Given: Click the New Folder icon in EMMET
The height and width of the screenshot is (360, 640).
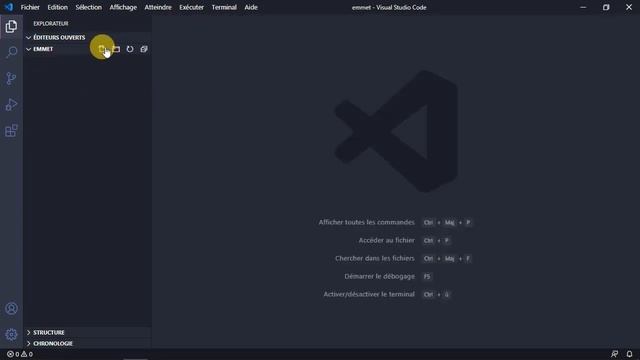Looking at the screenshot, I should coord(116,49).
